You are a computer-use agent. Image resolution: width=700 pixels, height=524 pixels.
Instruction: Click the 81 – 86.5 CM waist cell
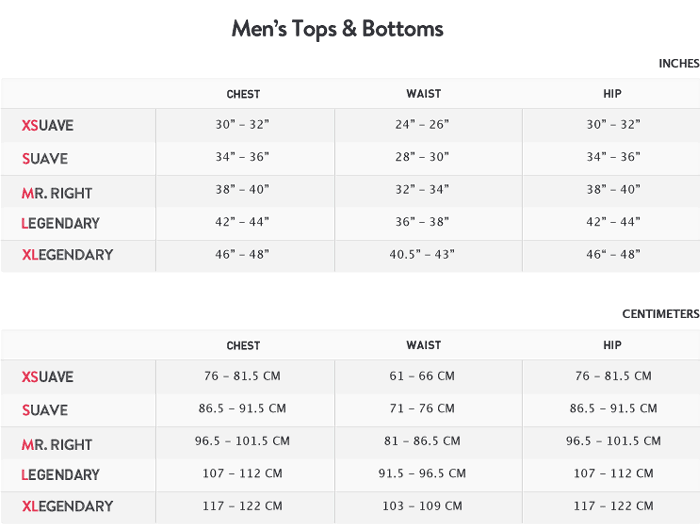click(x=423, y=441)
